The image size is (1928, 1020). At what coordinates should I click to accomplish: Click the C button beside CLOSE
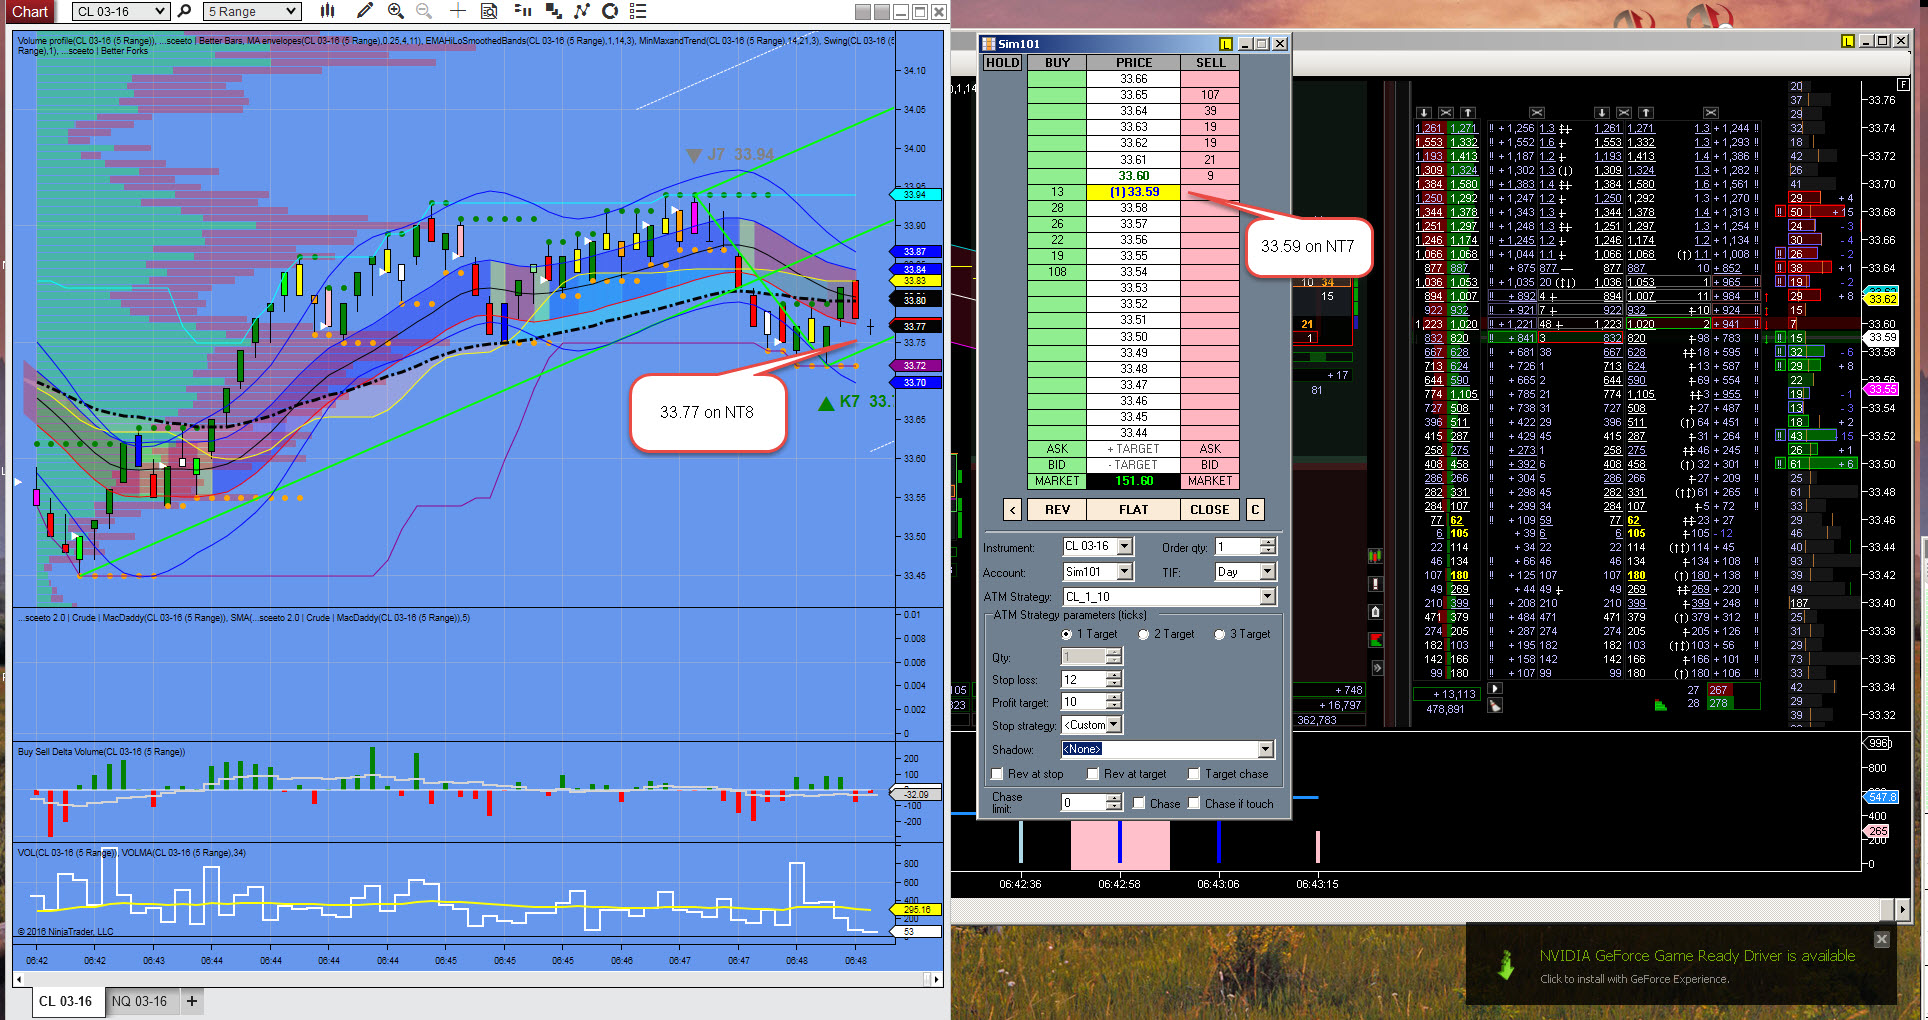pyautogui.click(x=1255, y=510)
